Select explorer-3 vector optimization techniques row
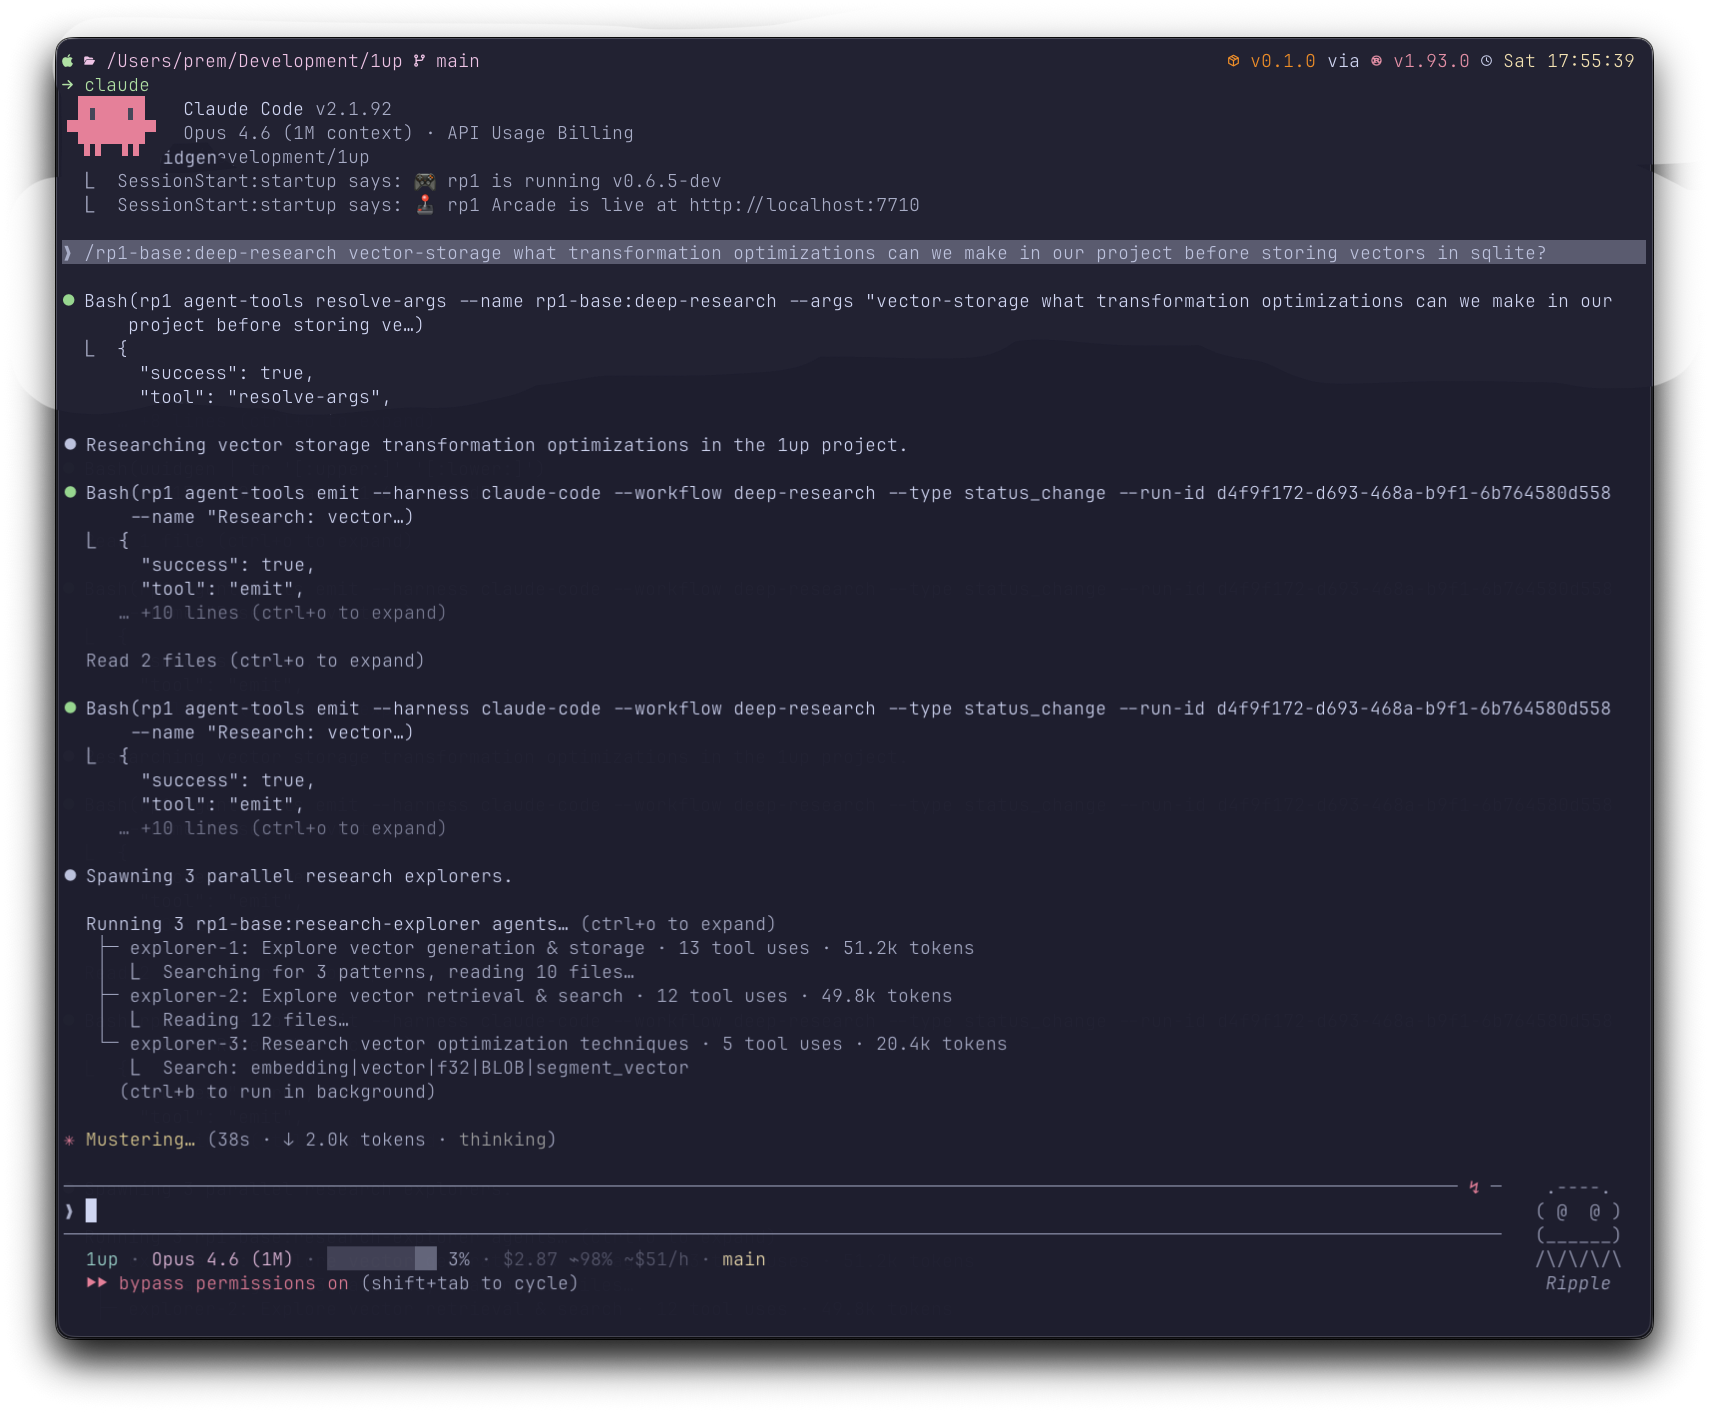The image size is (1709, 1413). coord(568,1044)
